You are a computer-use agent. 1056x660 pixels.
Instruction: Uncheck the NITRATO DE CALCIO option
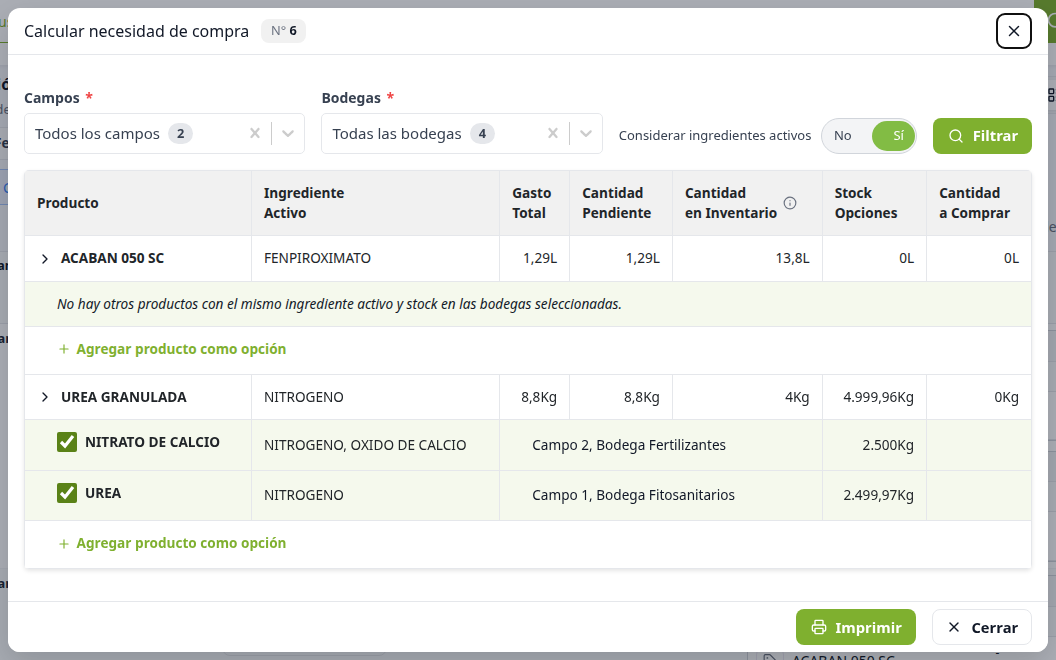coord(67,442)
